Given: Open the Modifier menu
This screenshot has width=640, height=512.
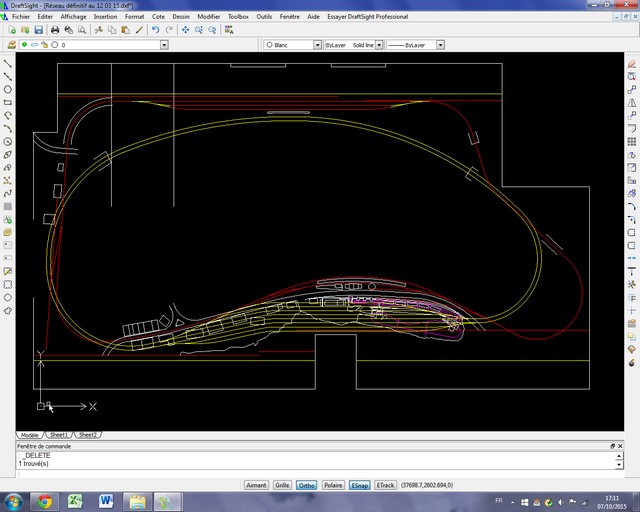Looking at the screenshot, I should [209, 17].
